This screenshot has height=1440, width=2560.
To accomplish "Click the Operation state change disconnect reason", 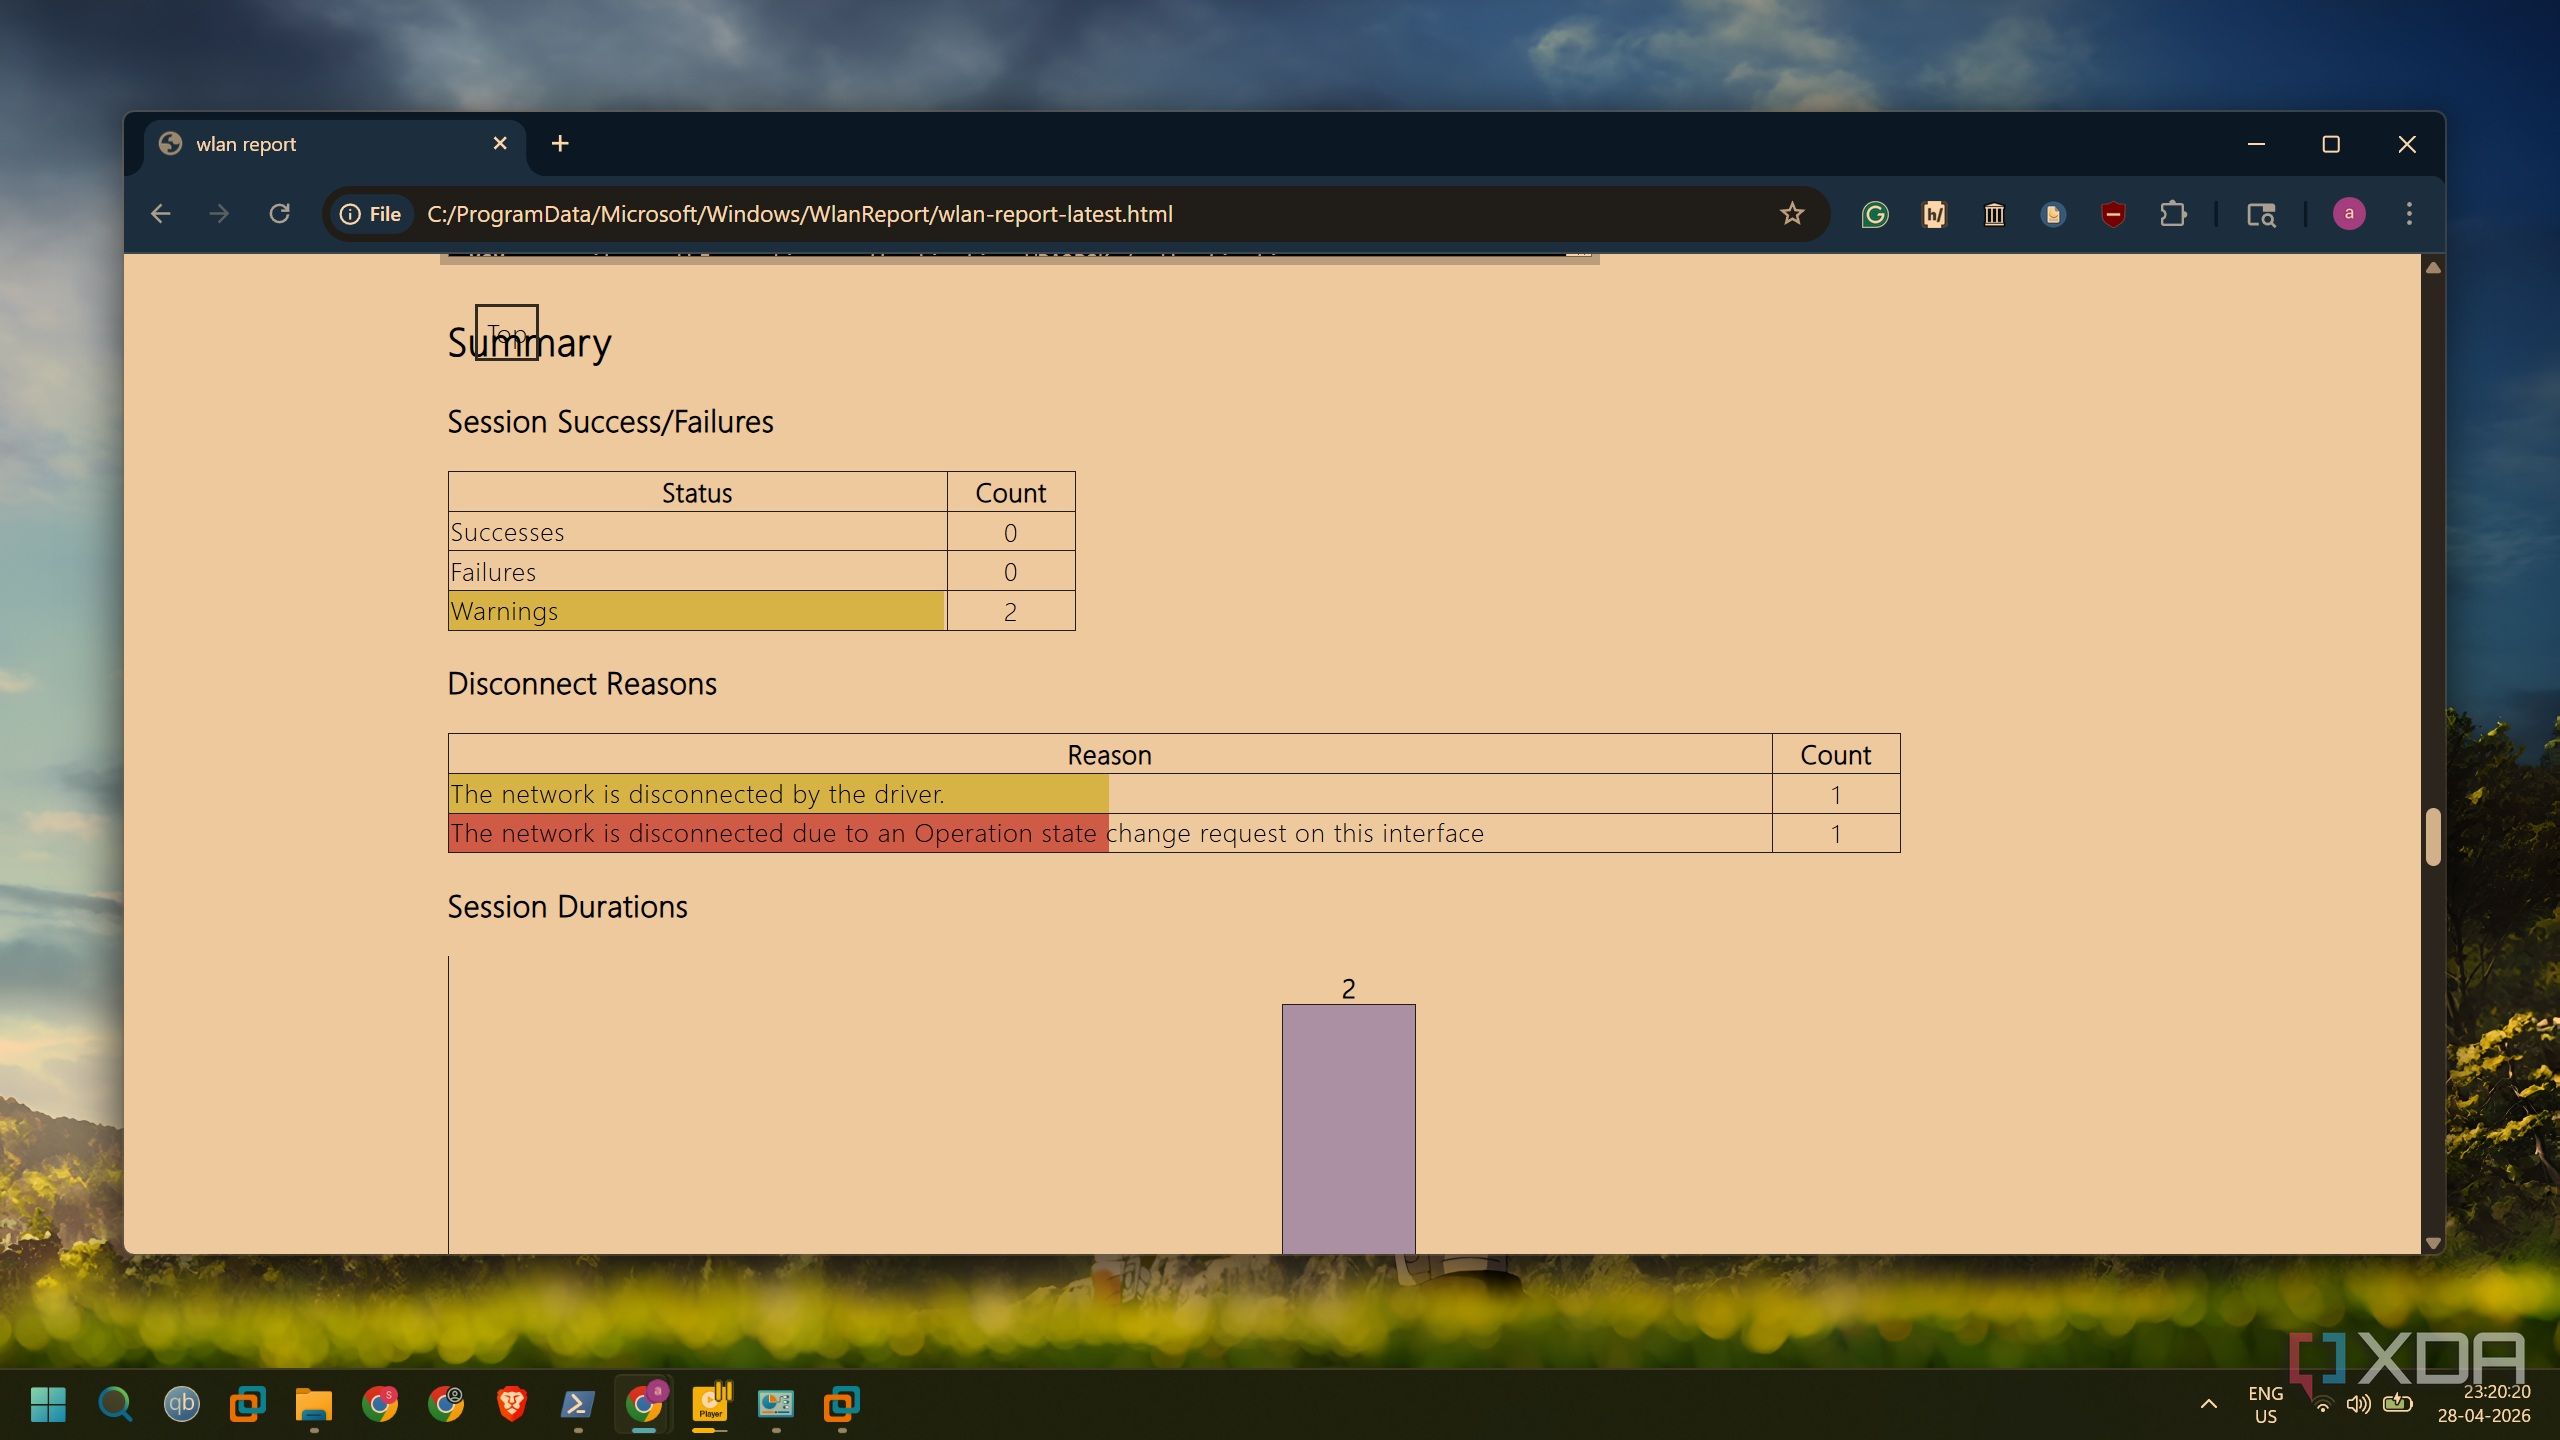I will (967, 833).
